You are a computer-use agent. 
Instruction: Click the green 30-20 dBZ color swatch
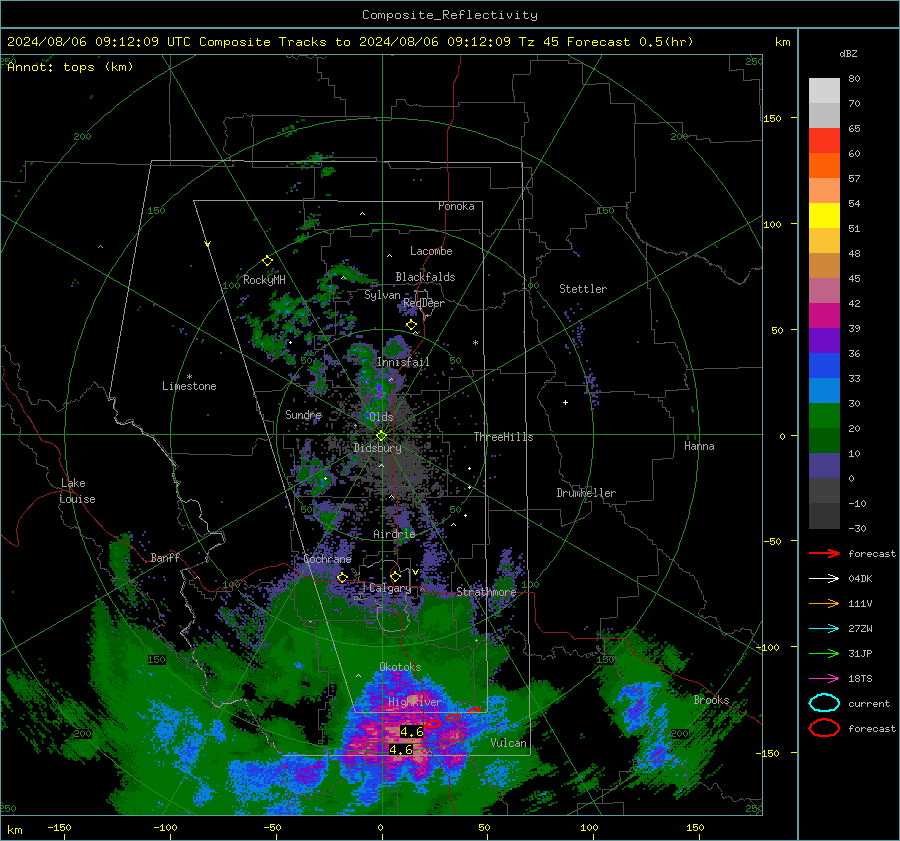coord(824,416)
